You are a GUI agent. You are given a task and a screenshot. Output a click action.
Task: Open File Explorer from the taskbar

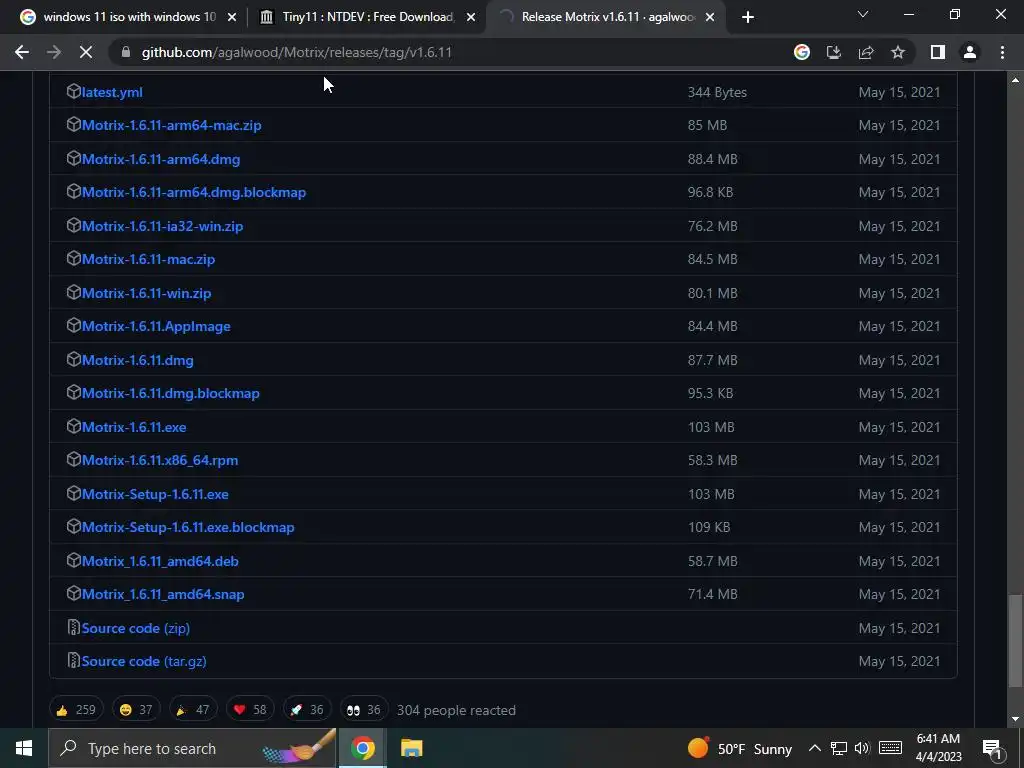coord(411,748)
